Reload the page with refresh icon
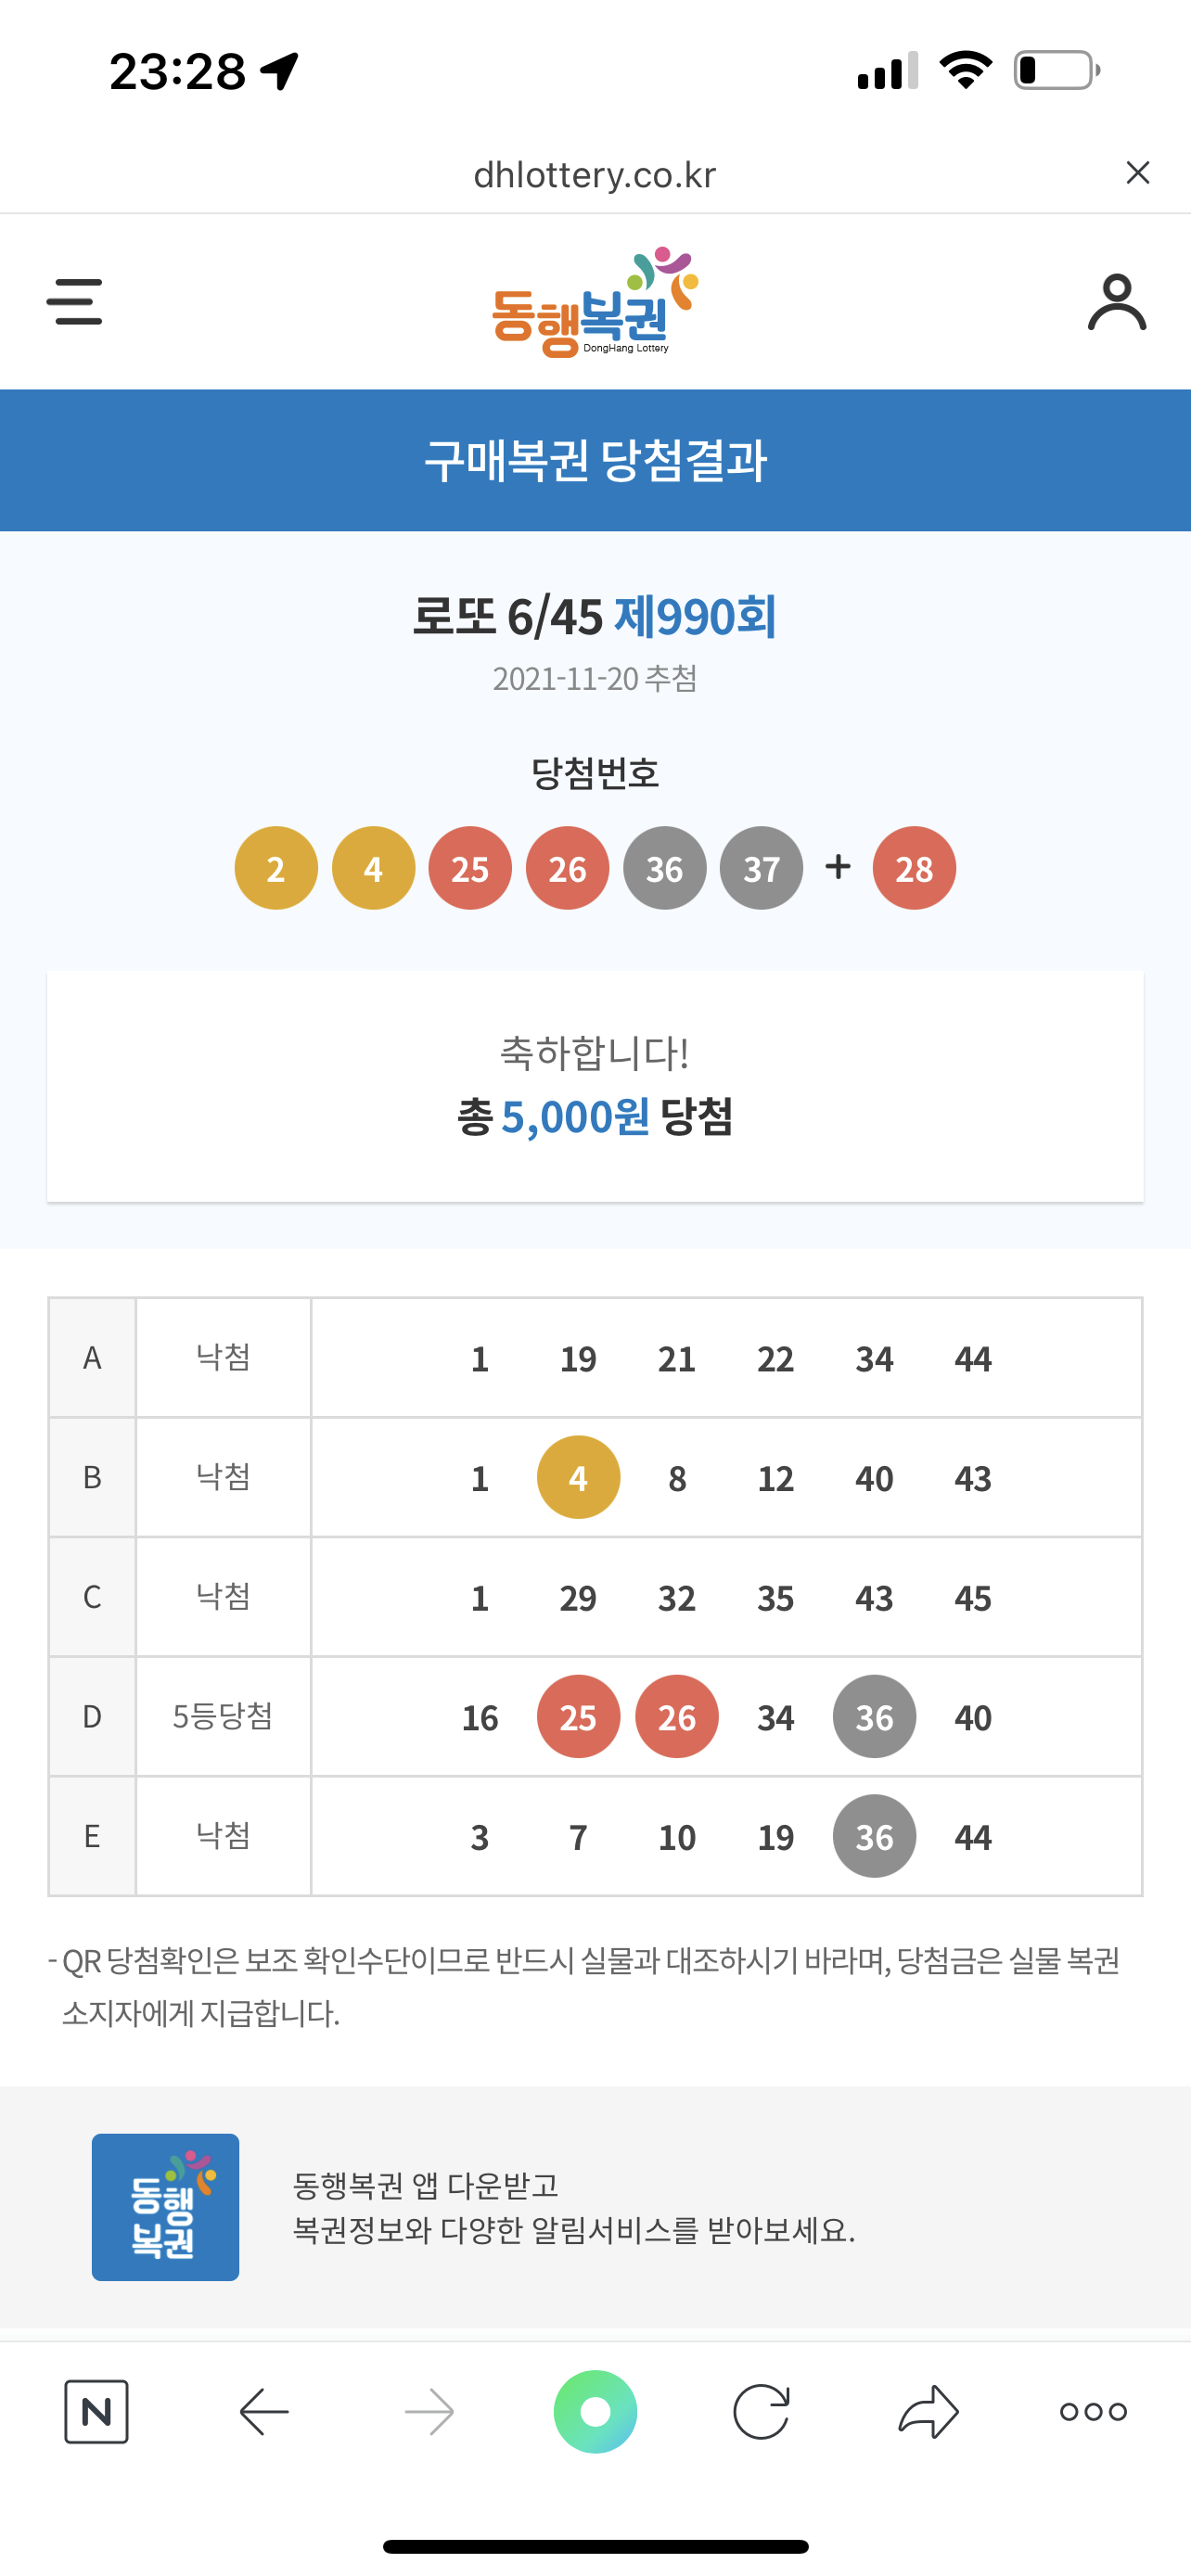 pyautogui.click(x=762, y=2412)
